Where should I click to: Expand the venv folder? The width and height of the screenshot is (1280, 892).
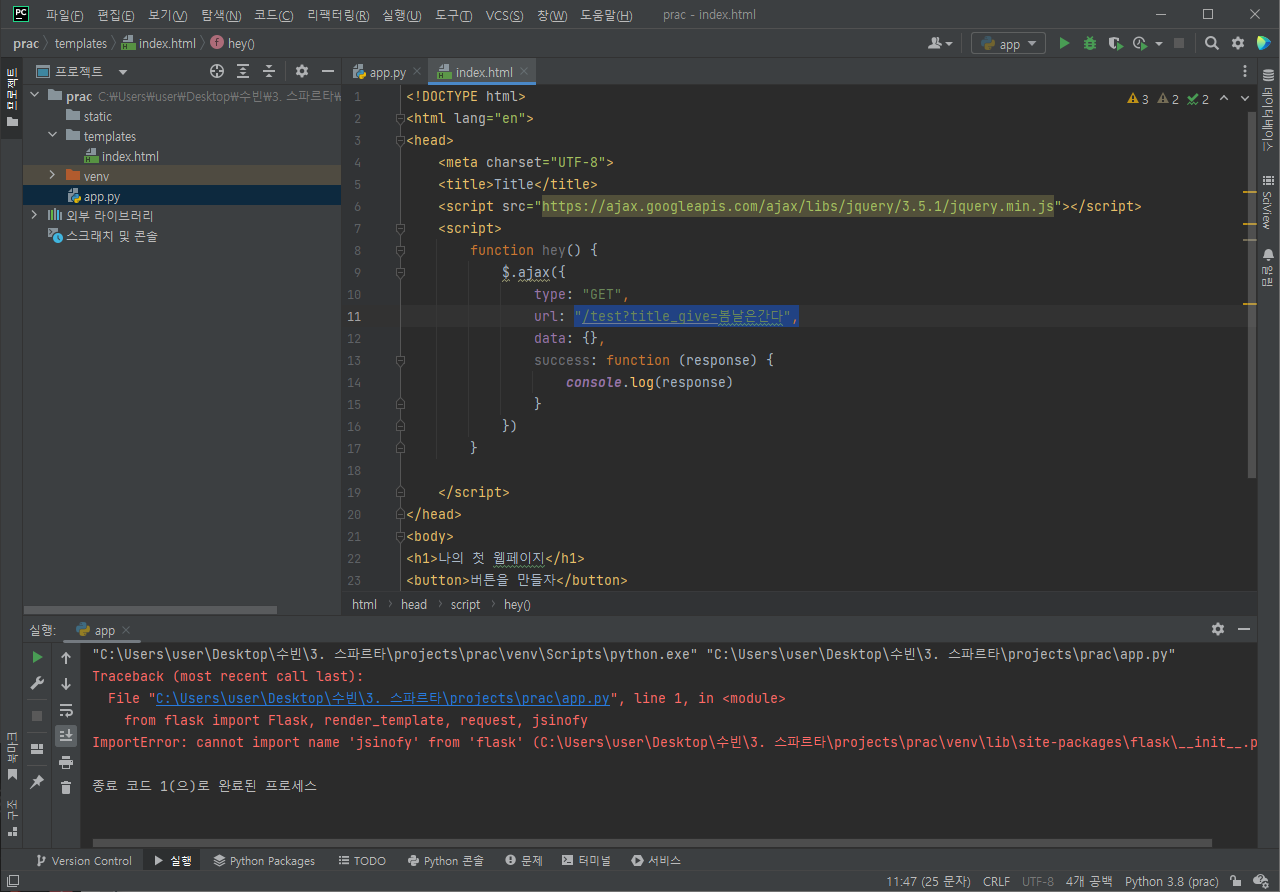click(x=53, y=176)
